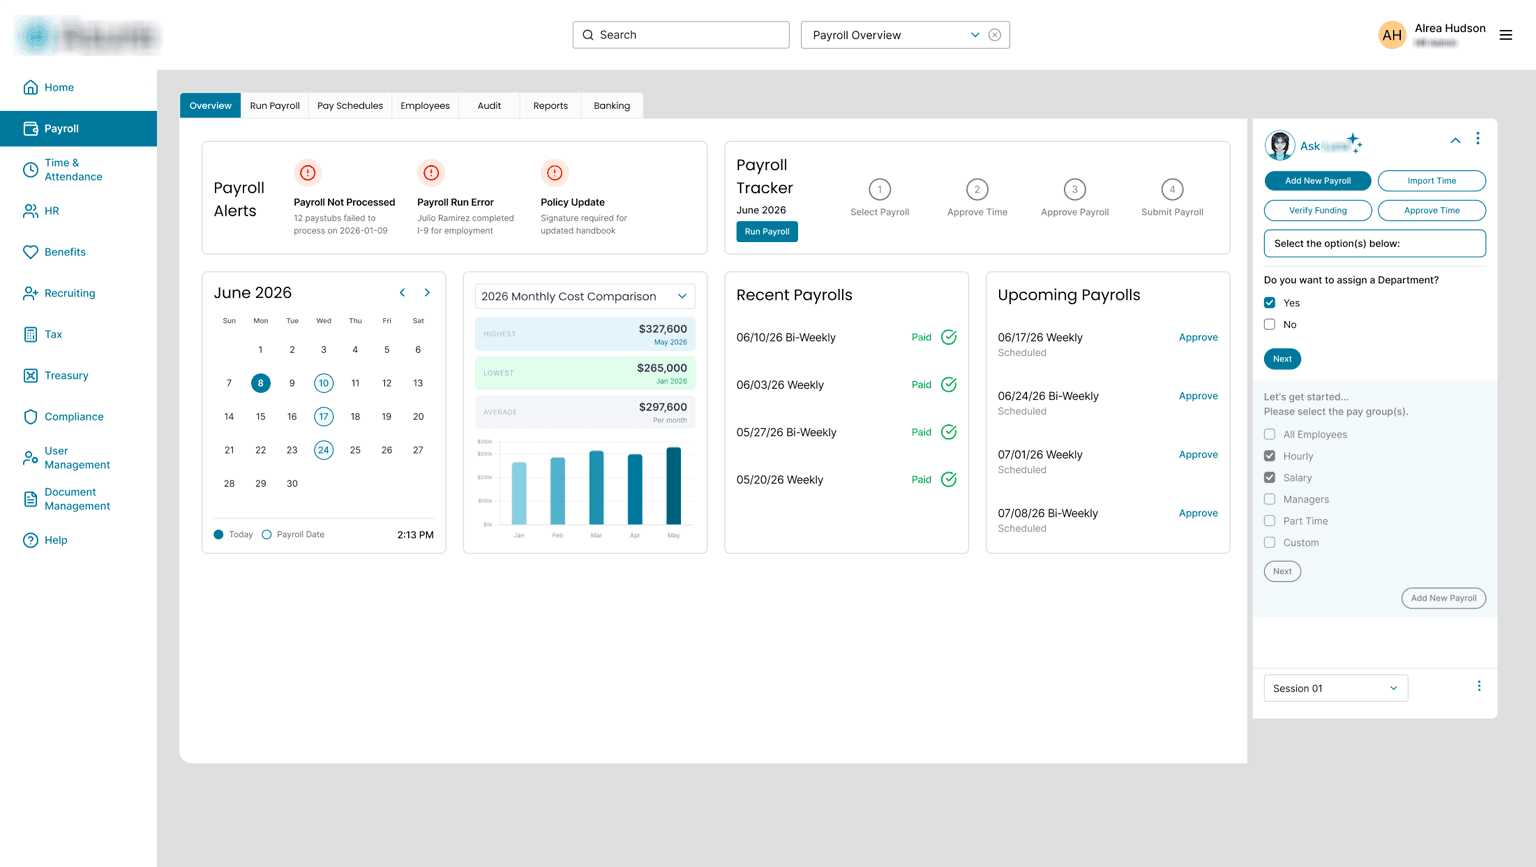This screenshot has width=1536, height=867.
Task: Open the Treasury sidebar icon
Action: coord(30,375)
